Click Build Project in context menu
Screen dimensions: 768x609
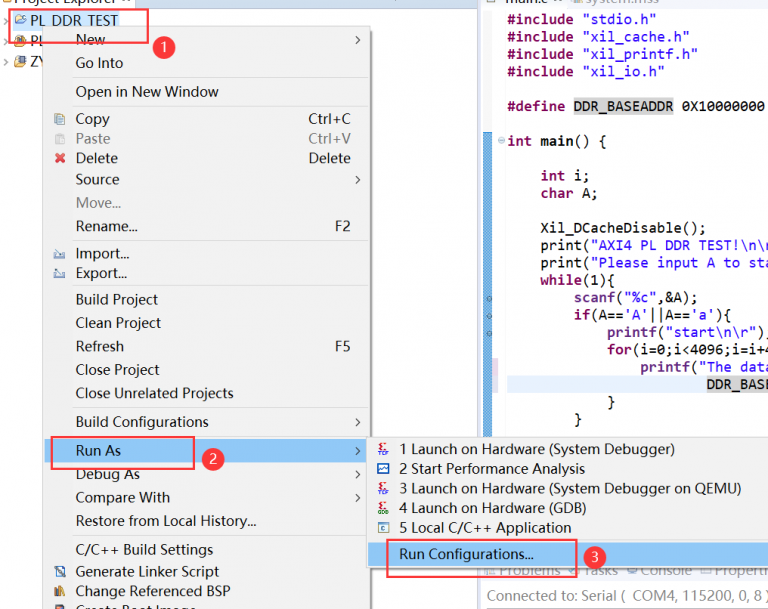(x=116, y=300)
